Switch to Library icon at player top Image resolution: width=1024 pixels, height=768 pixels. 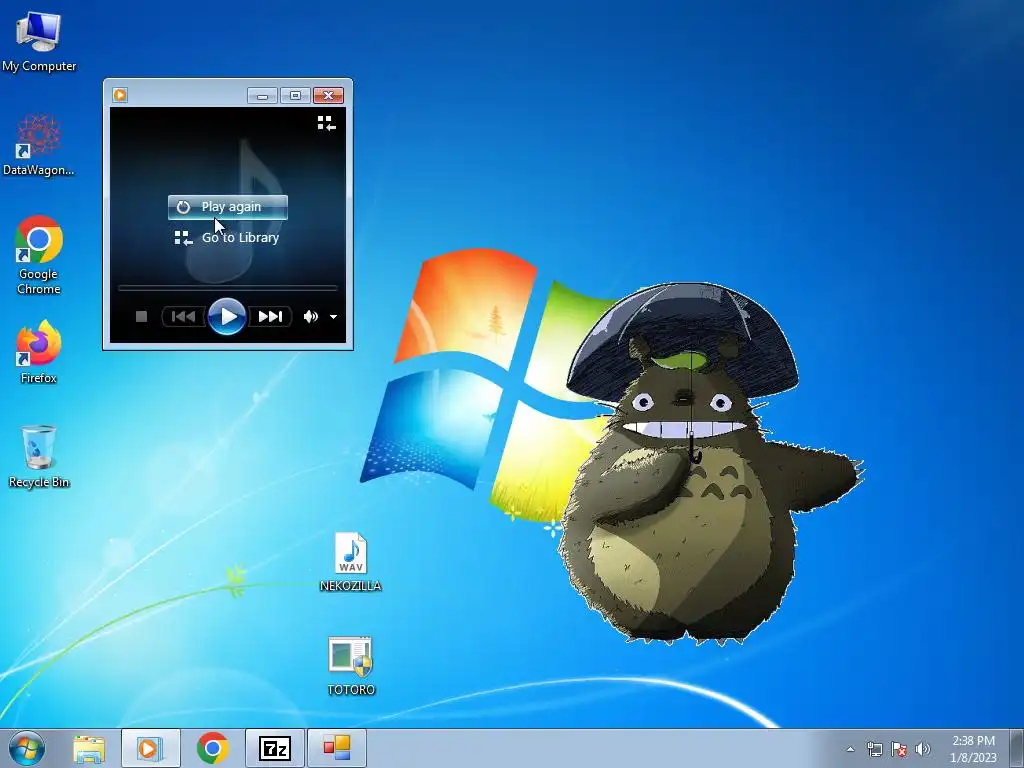tap(327, 123)
